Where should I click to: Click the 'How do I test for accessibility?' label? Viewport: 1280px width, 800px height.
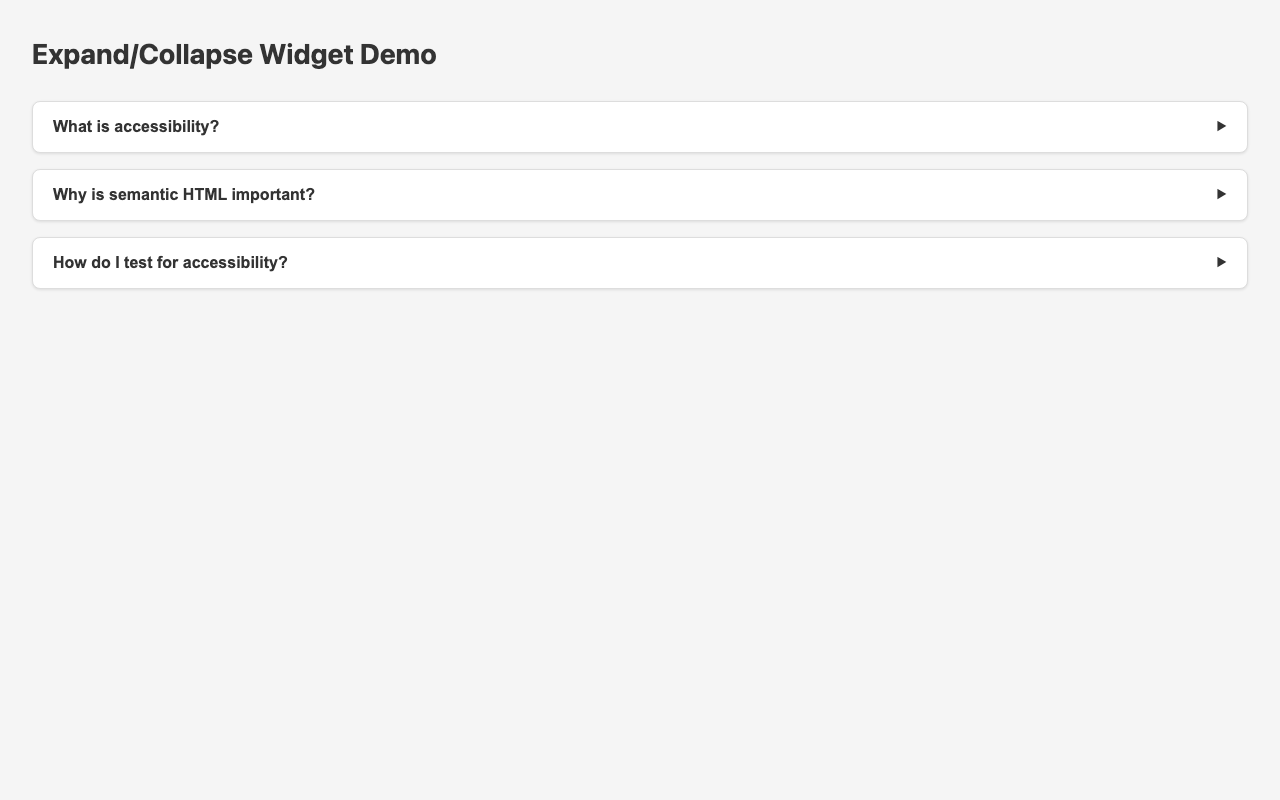[x=170, y=262]
